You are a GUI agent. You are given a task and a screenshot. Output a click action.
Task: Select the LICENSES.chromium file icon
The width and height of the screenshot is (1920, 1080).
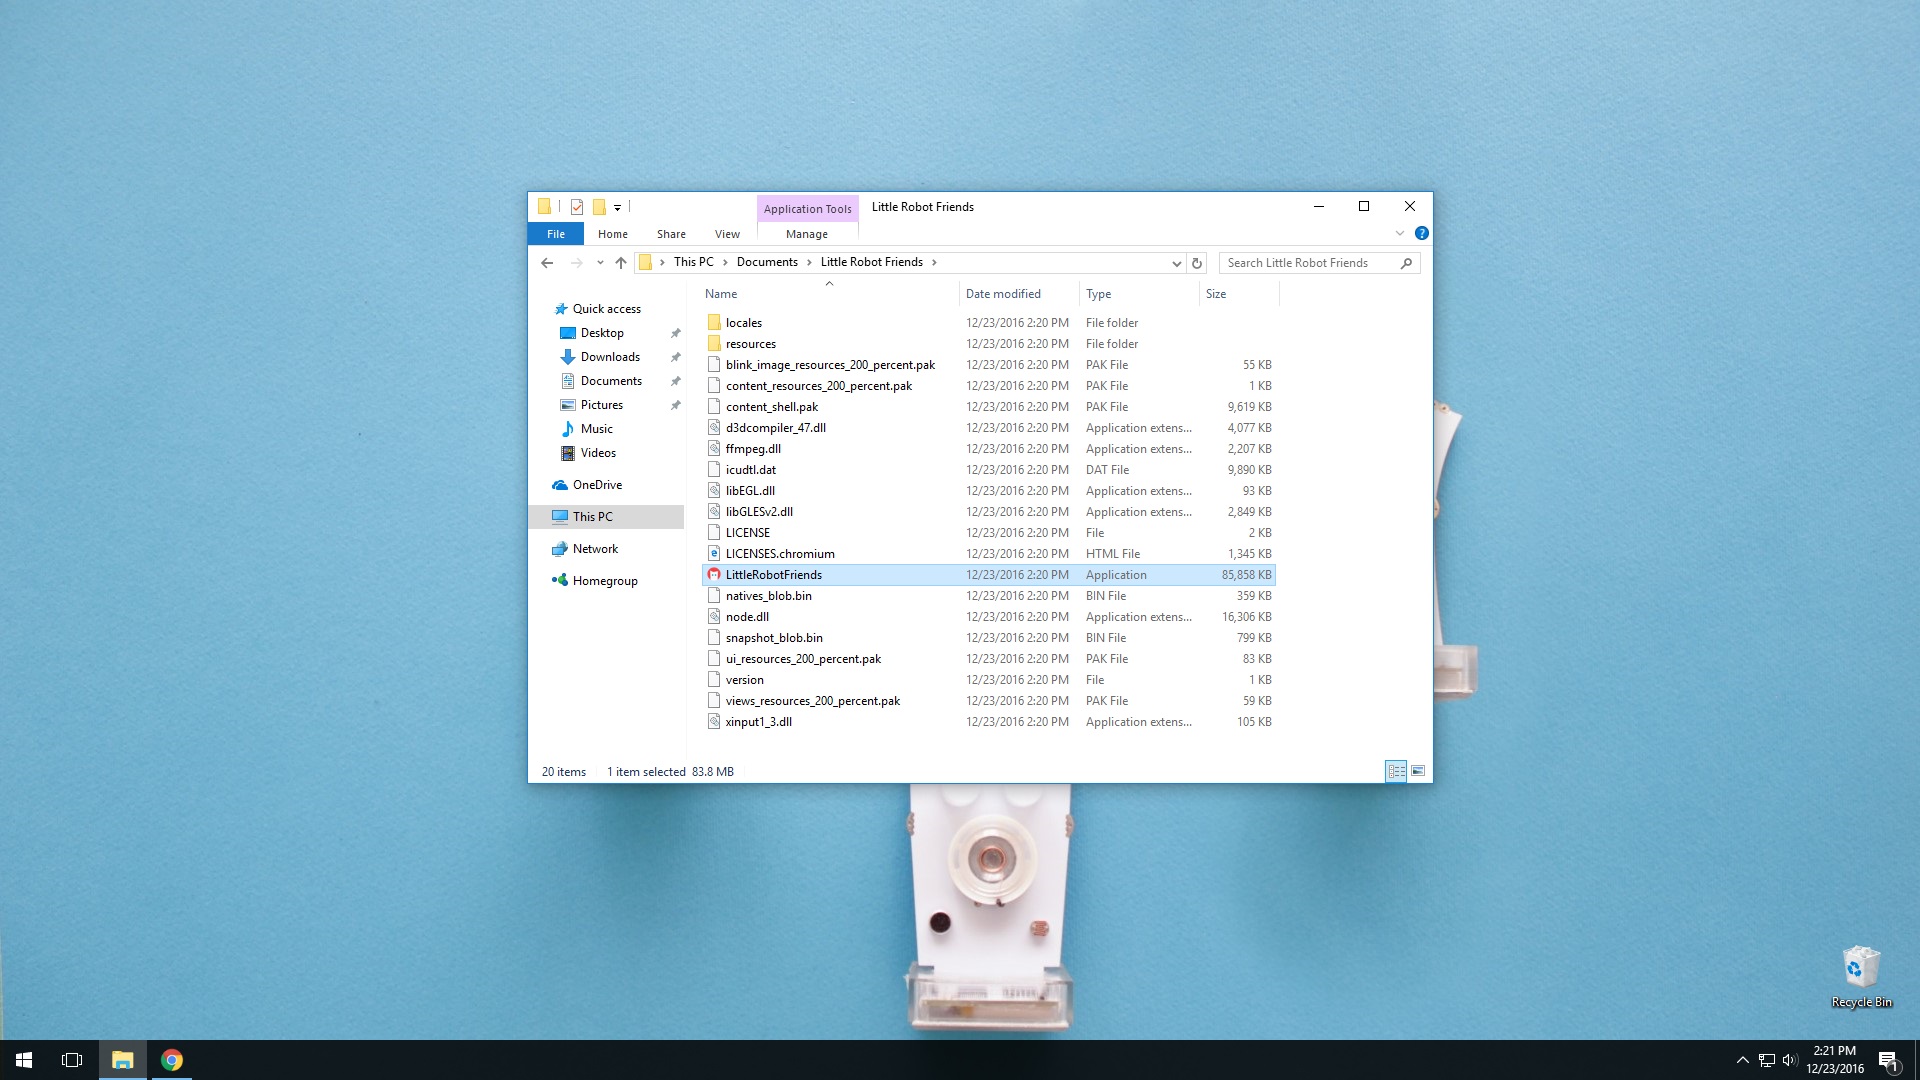(x=714, y=554)
